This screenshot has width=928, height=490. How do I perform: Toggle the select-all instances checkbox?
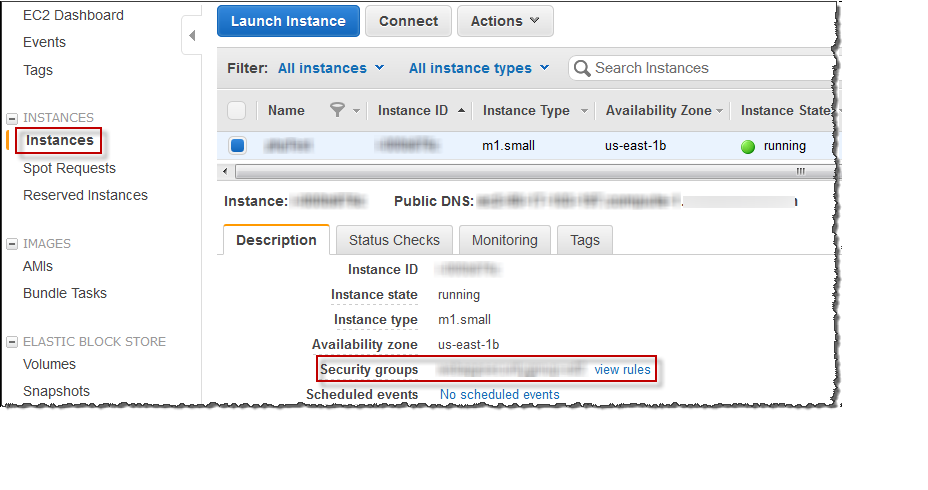[237, 111]
